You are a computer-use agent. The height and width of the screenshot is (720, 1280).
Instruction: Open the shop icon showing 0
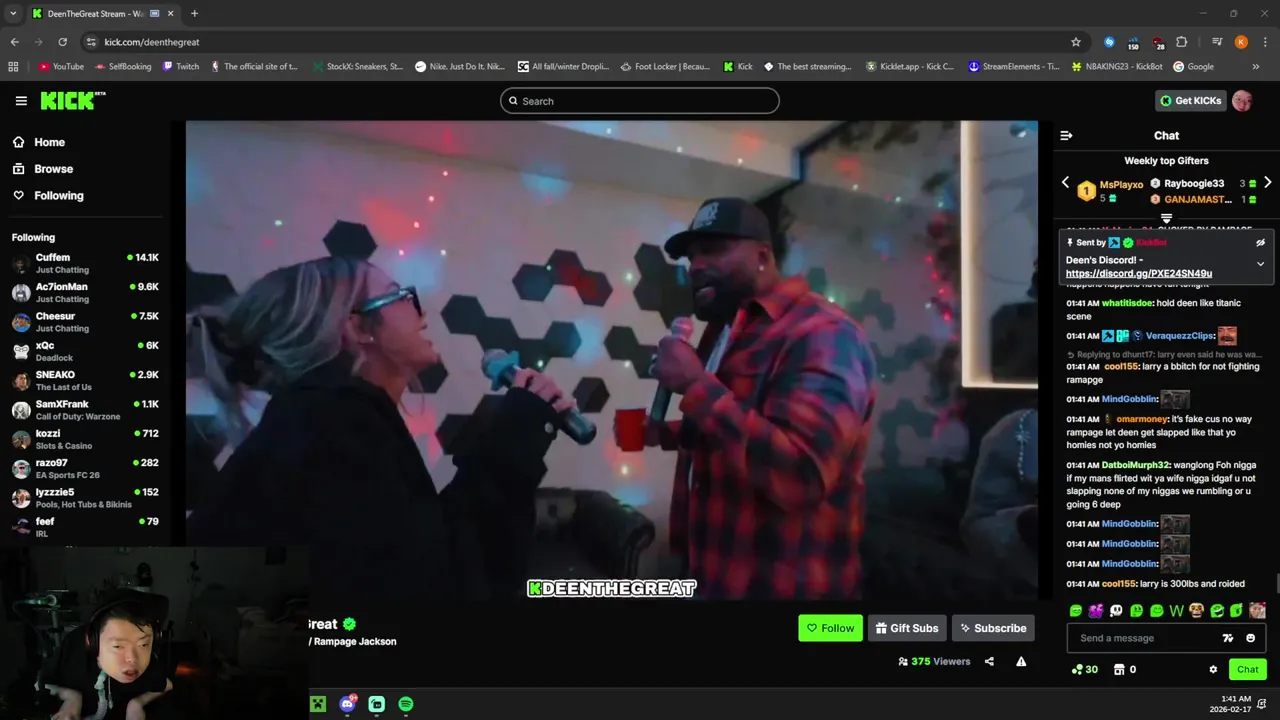[1124, 670]
